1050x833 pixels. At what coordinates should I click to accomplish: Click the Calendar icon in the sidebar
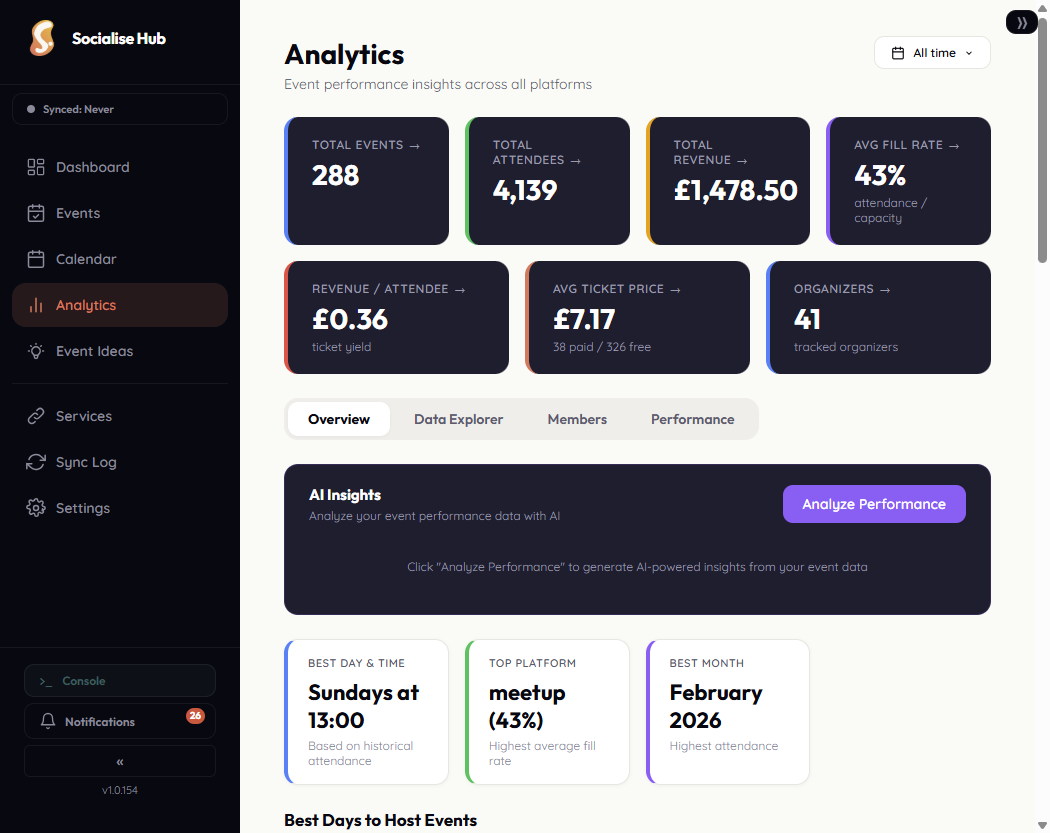click(x=34, y=259)
